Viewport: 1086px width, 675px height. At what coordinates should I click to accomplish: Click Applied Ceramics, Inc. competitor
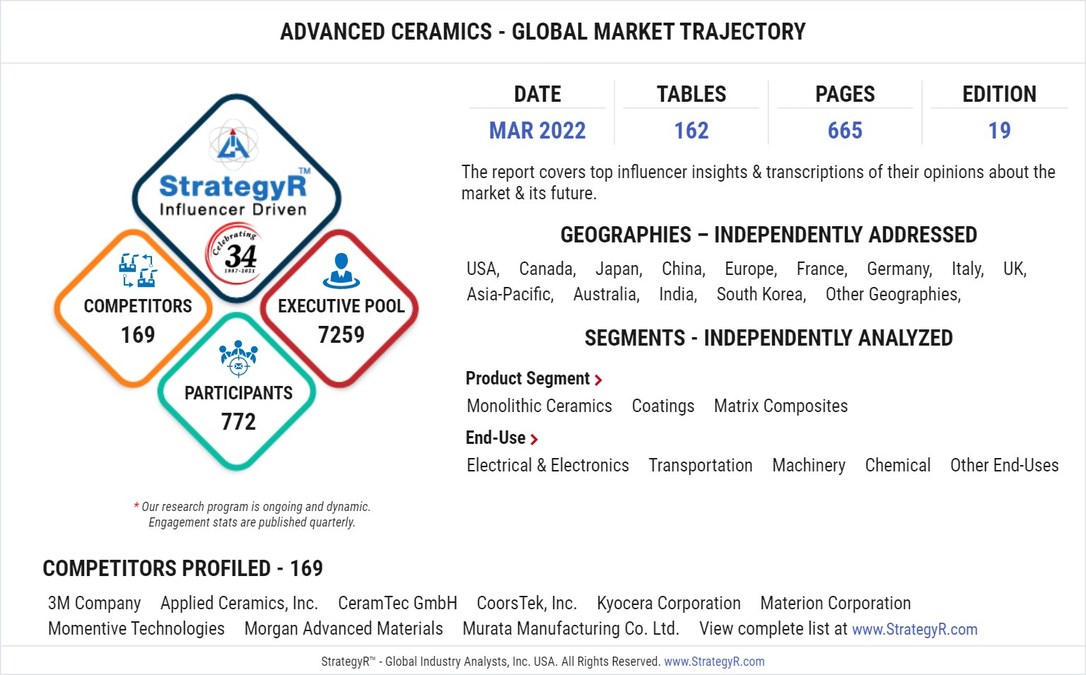(x=239, y=603)
